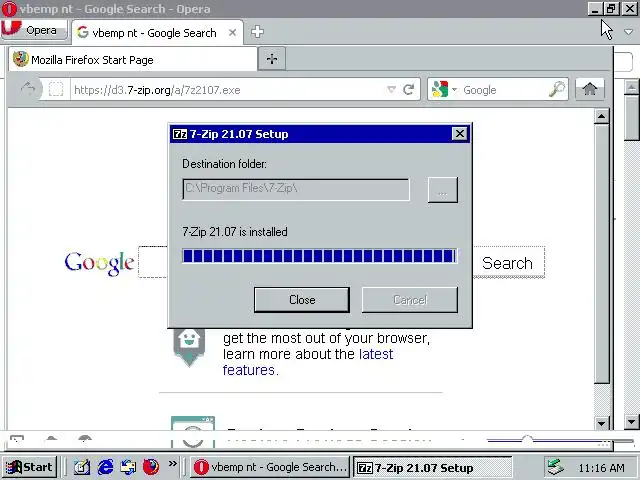Open Opera tab list dropdown arrow
This screenshot has width=640, height=480.
point(629,31)
